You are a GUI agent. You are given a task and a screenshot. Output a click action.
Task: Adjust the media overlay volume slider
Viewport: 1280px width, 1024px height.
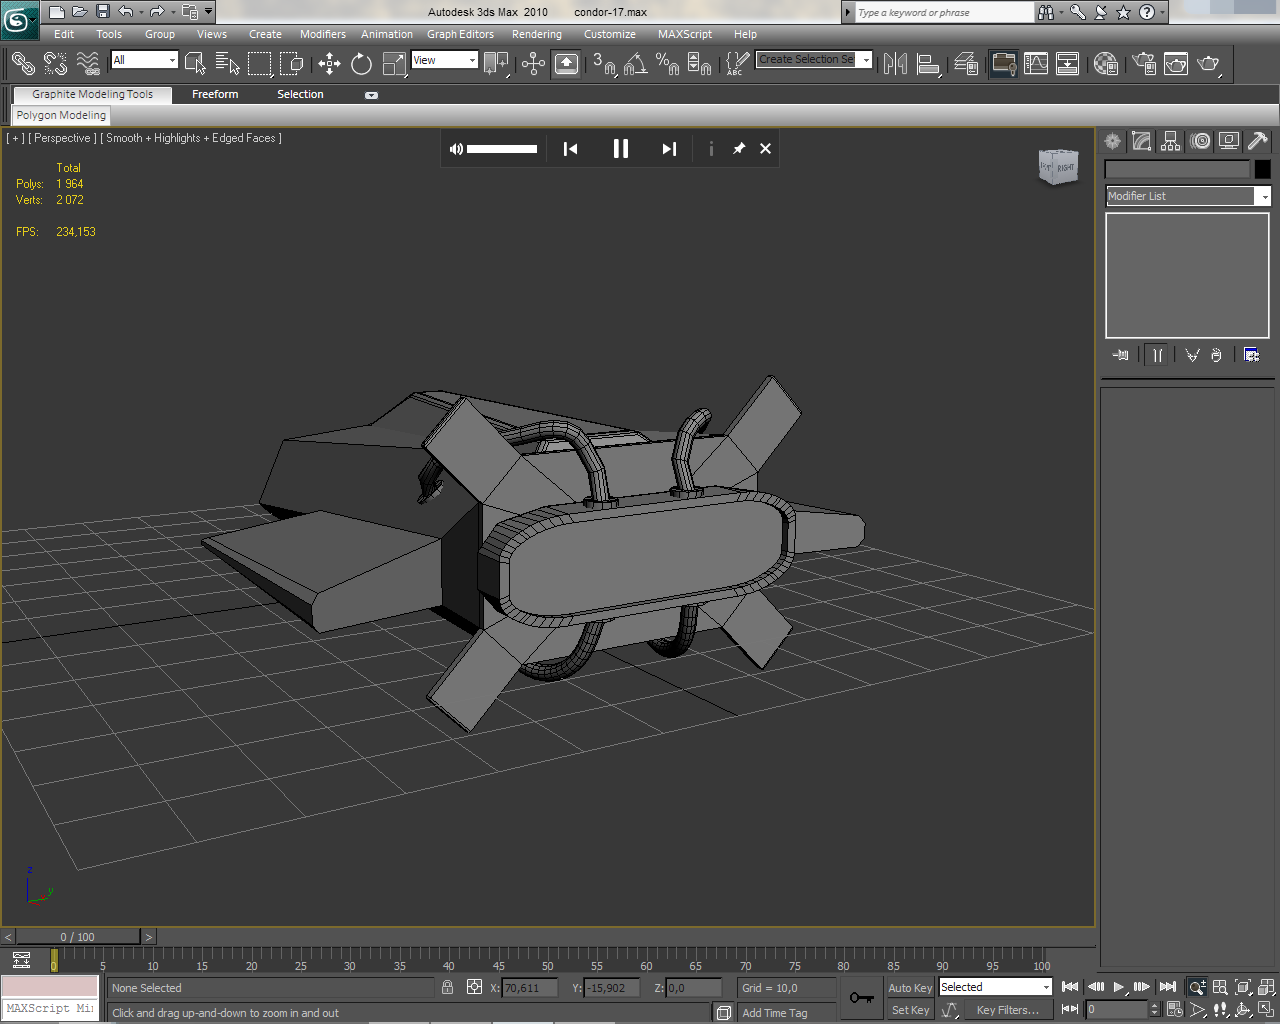tap(501, 149)
